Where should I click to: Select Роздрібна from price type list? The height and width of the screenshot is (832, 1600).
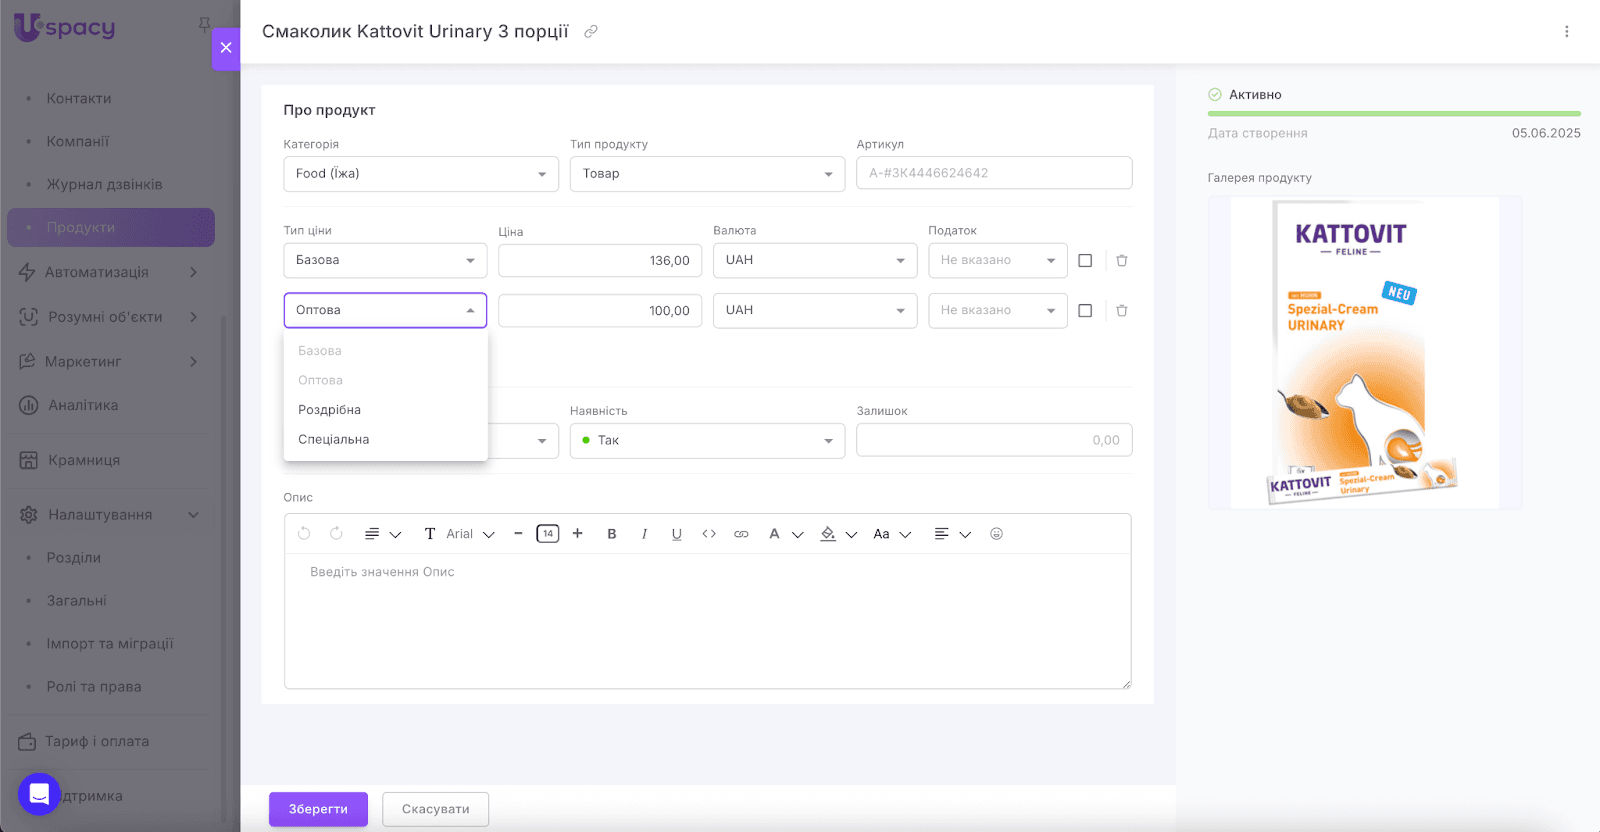[330, 410]
